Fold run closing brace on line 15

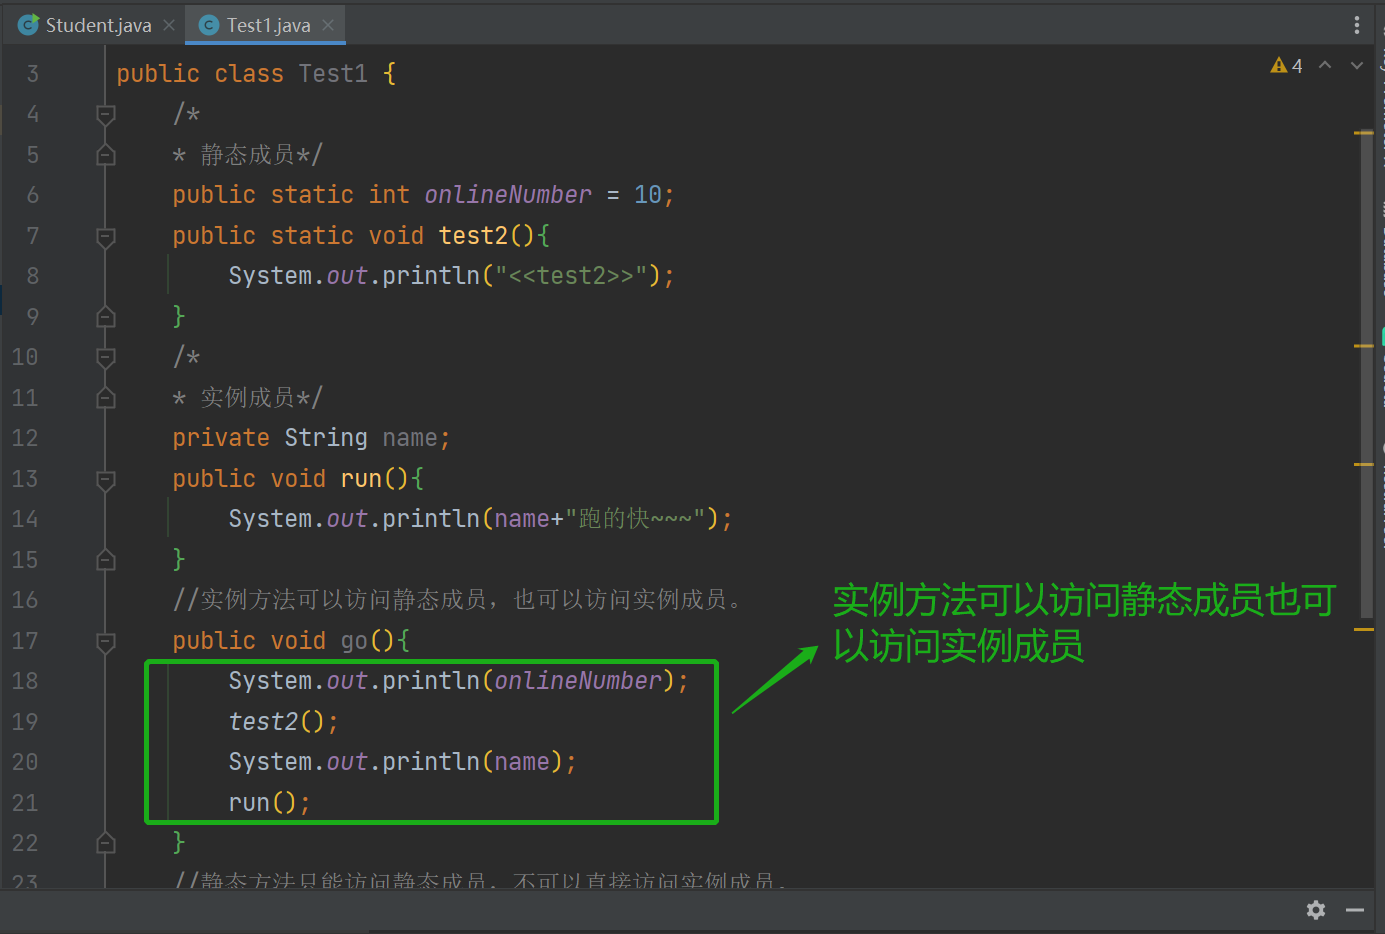(106, 560)
